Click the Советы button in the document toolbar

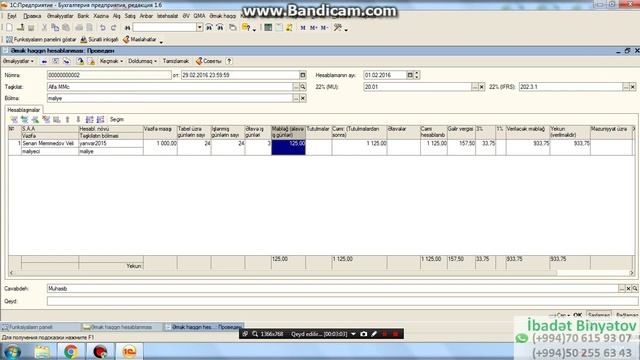(x=208, y=61)
